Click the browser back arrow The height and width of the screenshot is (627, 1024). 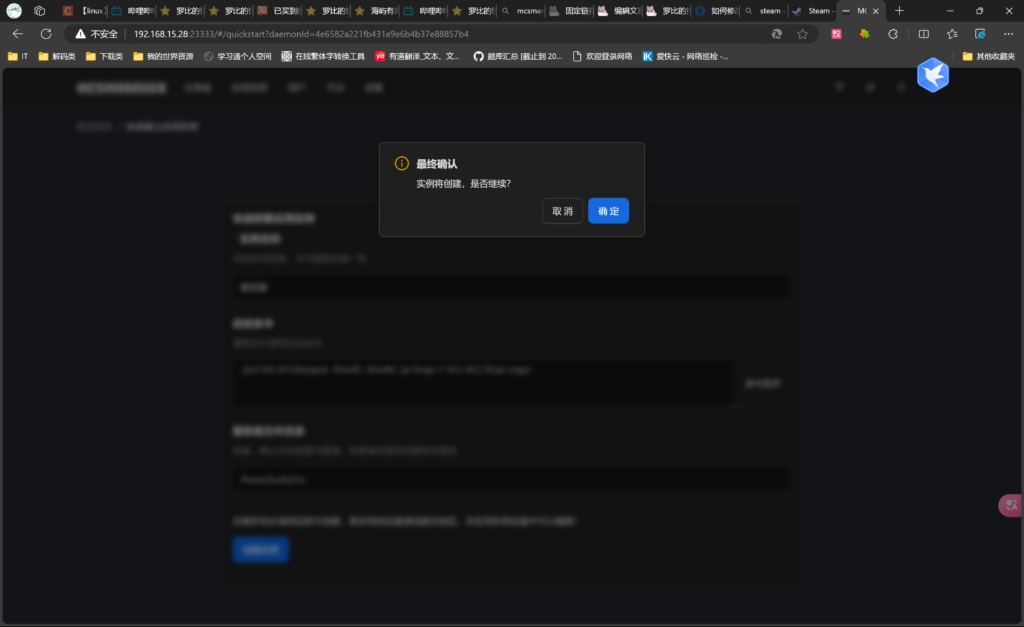[x=17, y=33]
